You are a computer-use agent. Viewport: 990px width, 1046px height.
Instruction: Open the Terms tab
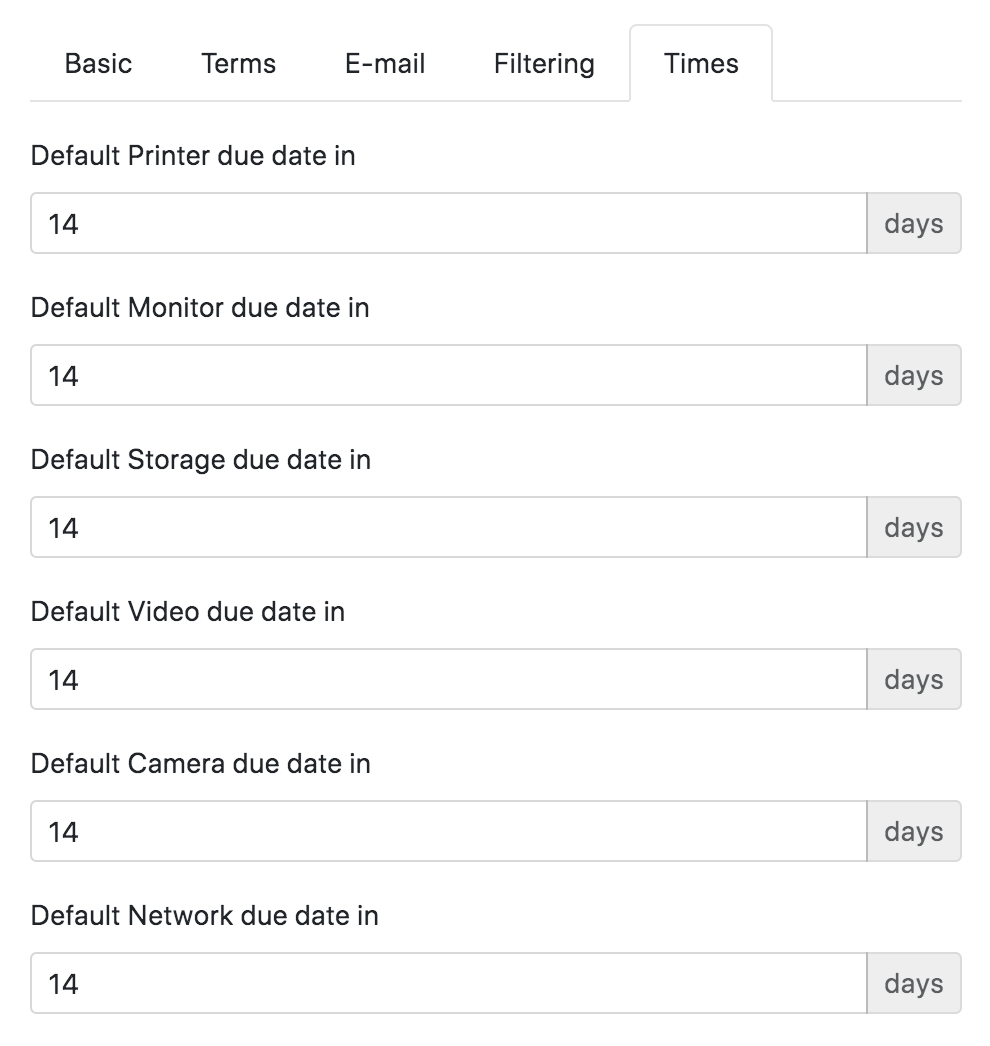point(238,63)
